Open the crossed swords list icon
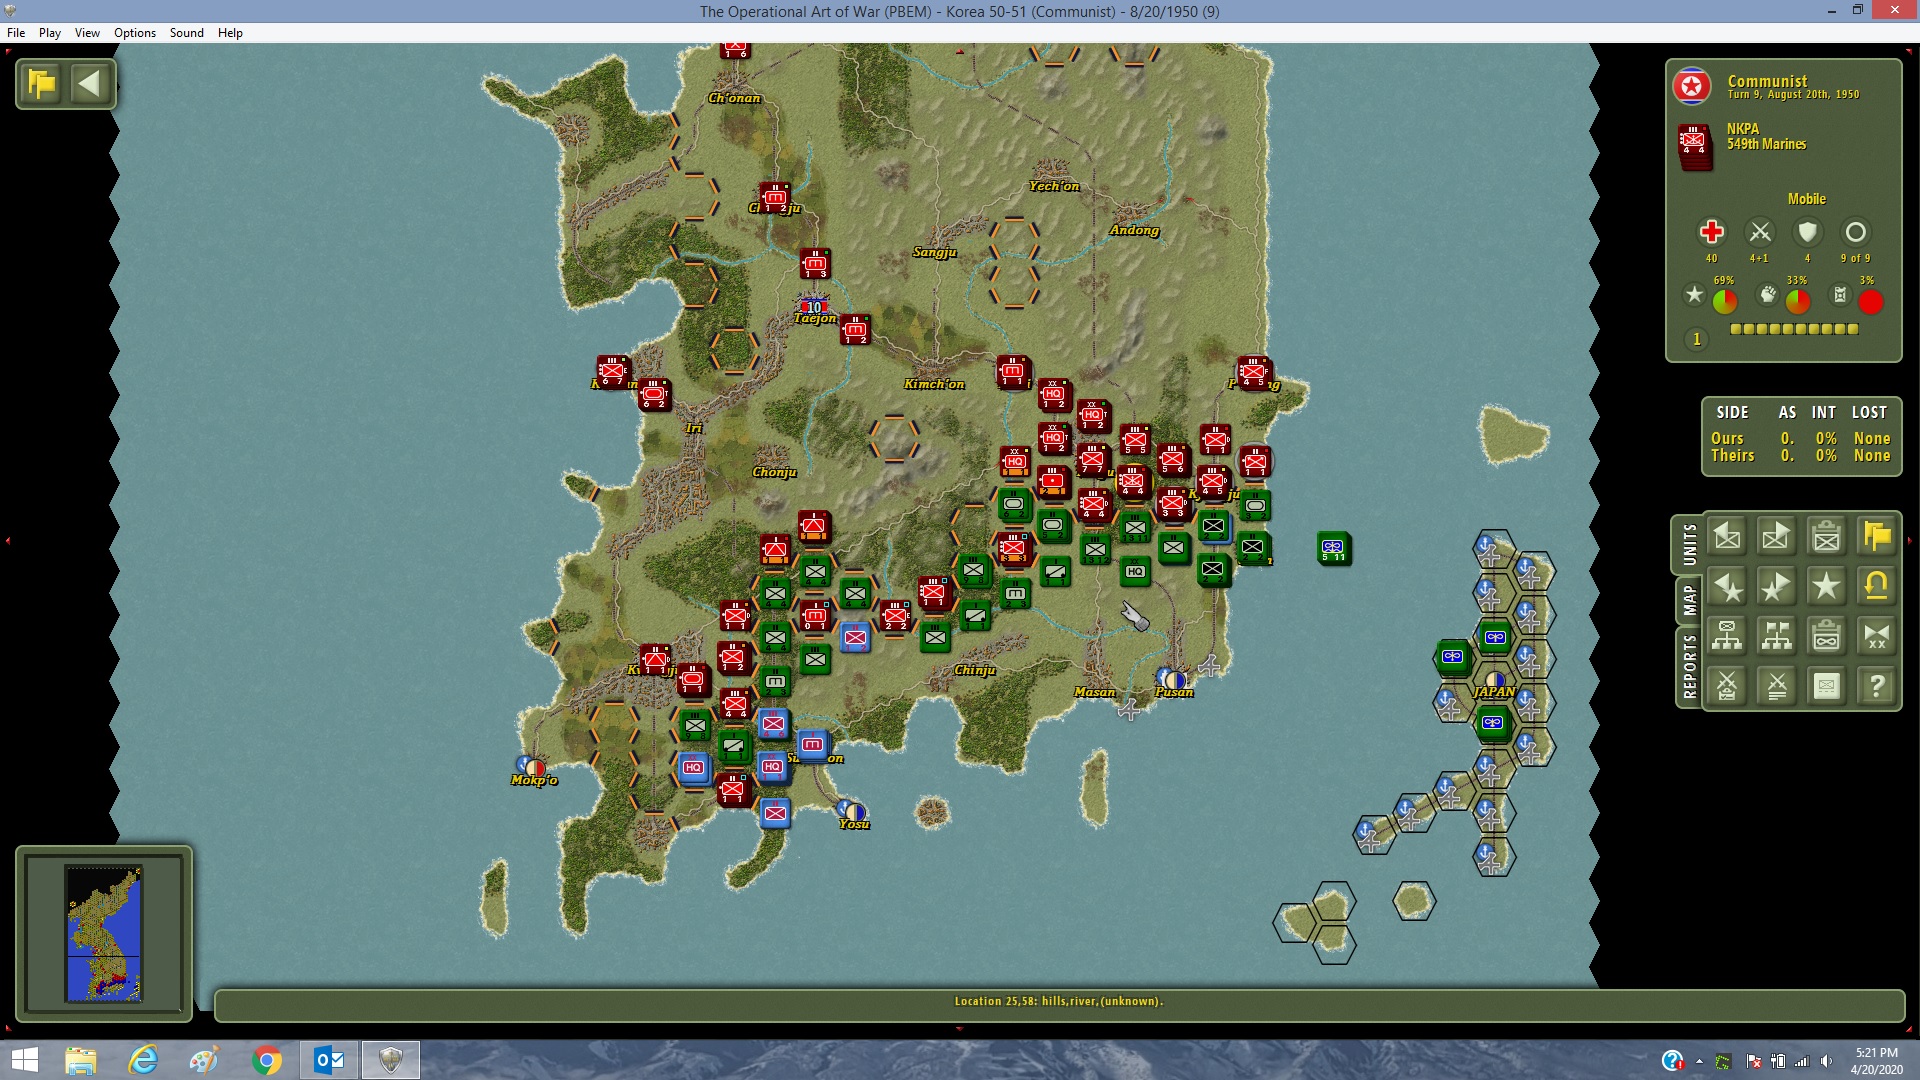Image resolution: width=1920 pixels, height=1080 pixels. 1777,686
